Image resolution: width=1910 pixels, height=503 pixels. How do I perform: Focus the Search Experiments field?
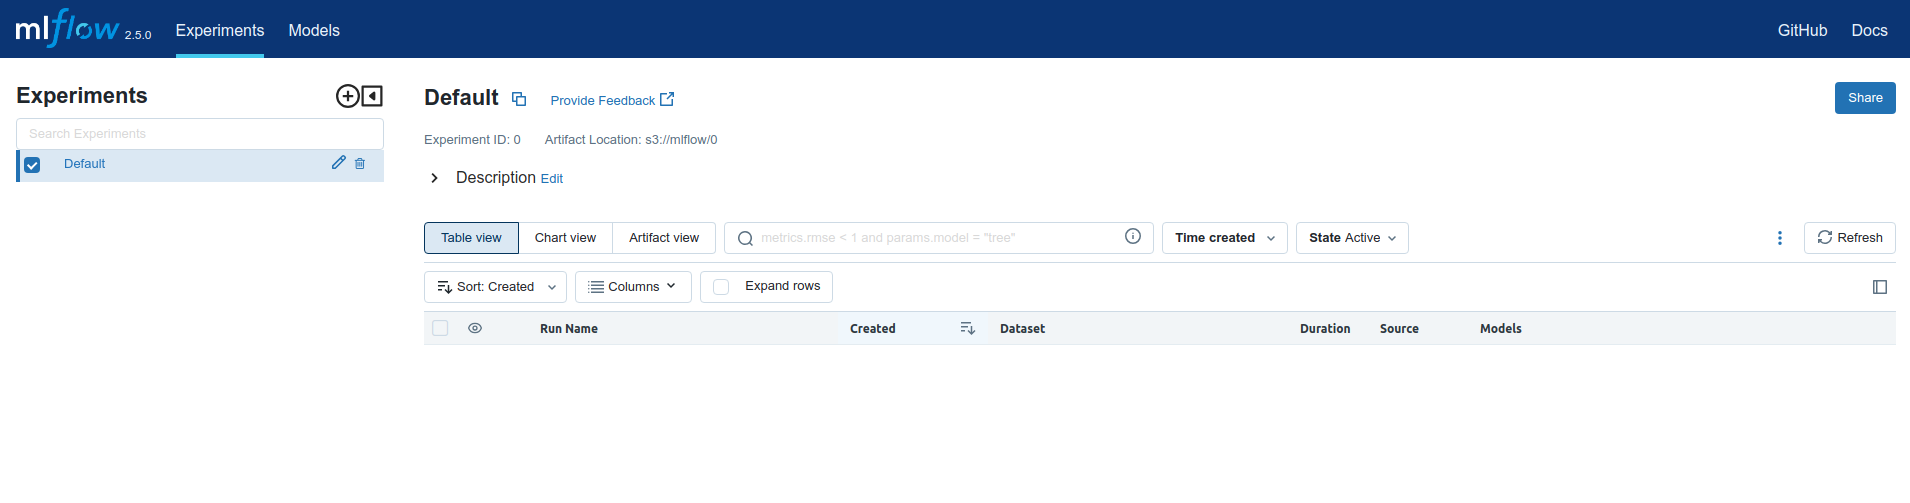[200, 134]
